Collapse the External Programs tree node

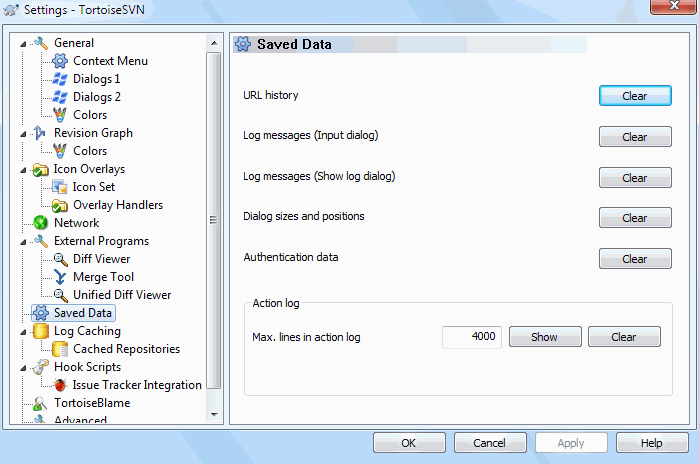click(x=23, y=242)
